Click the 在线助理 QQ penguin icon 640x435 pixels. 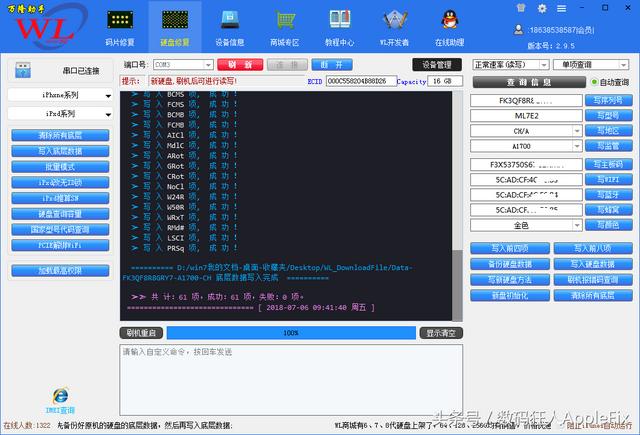click(449, 27)
